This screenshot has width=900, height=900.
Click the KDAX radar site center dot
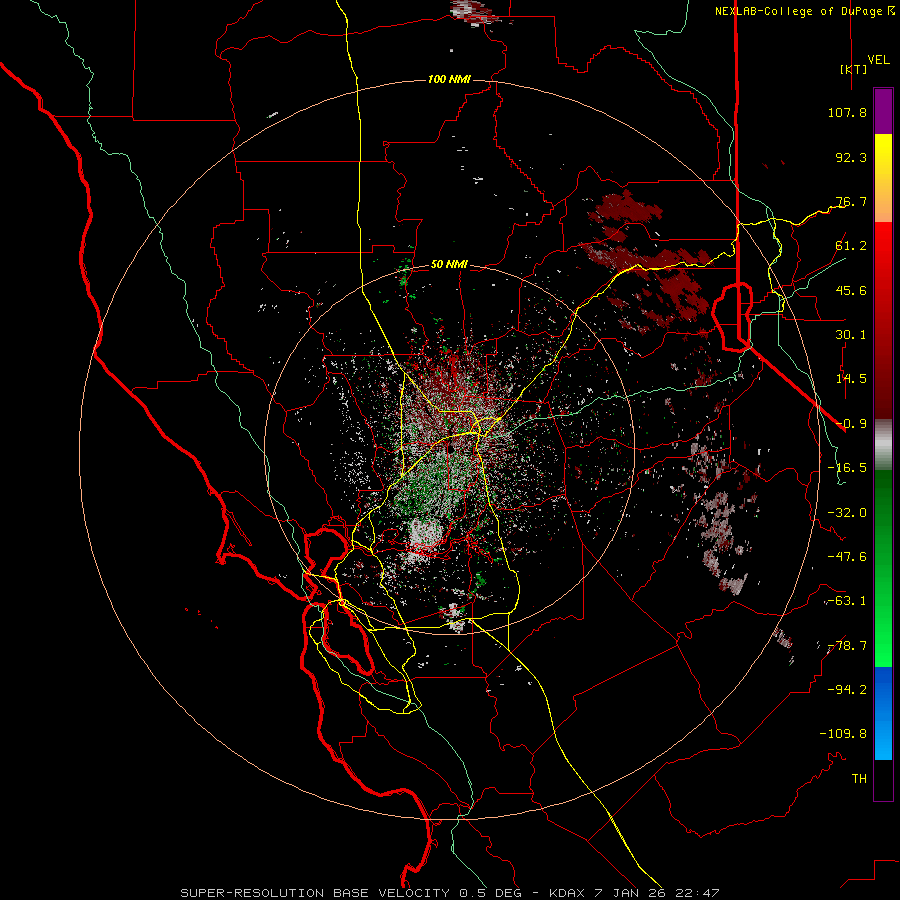point(452,447)
